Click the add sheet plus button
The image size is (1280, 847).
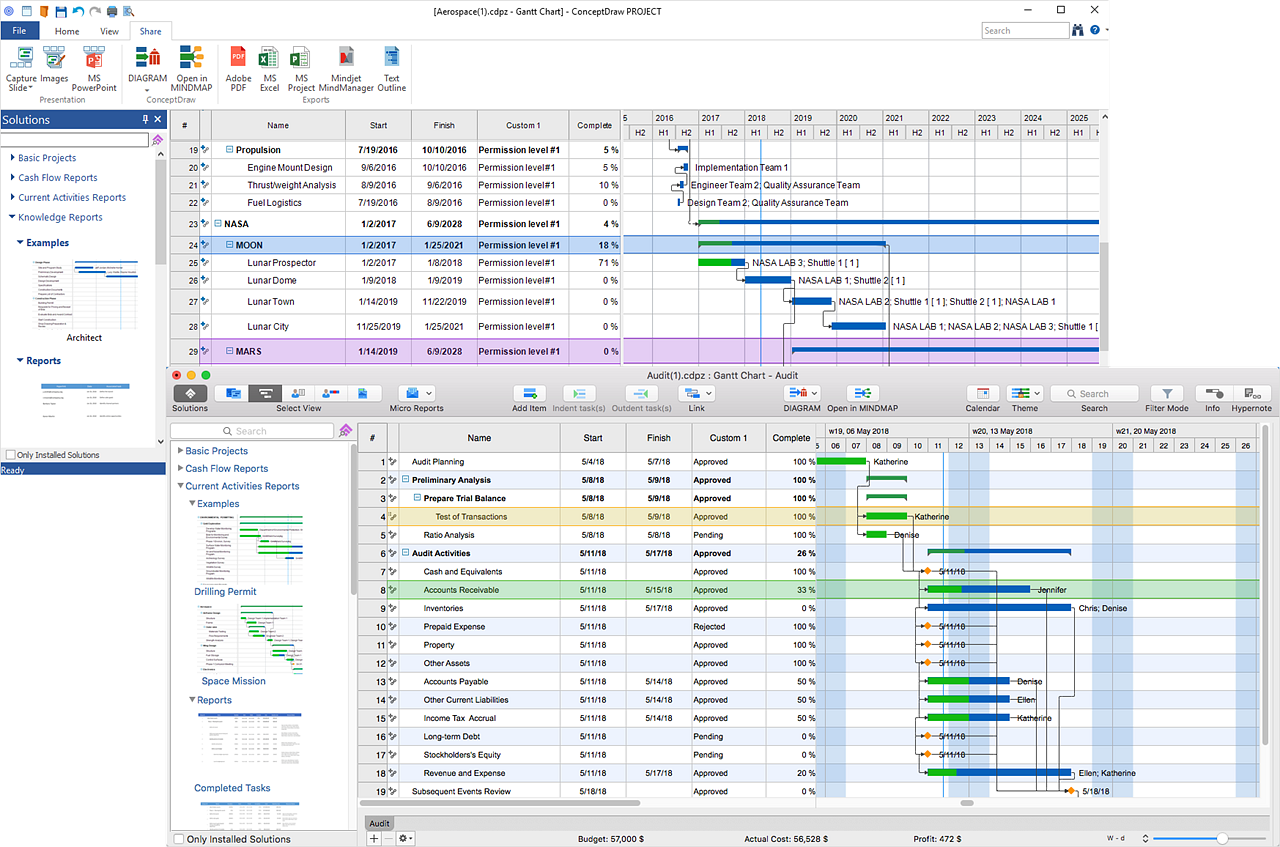374,839
